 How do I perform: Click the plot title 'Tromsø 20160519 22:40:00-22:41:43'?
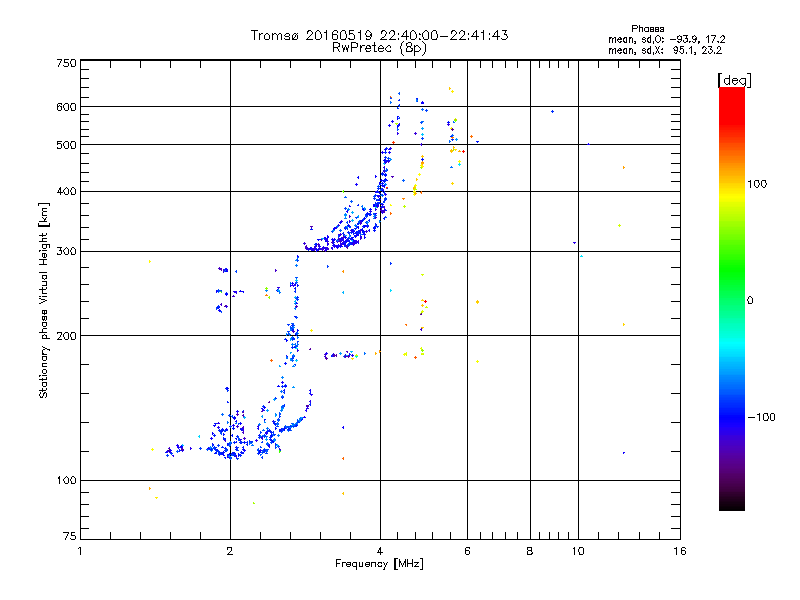pos(379,35)
